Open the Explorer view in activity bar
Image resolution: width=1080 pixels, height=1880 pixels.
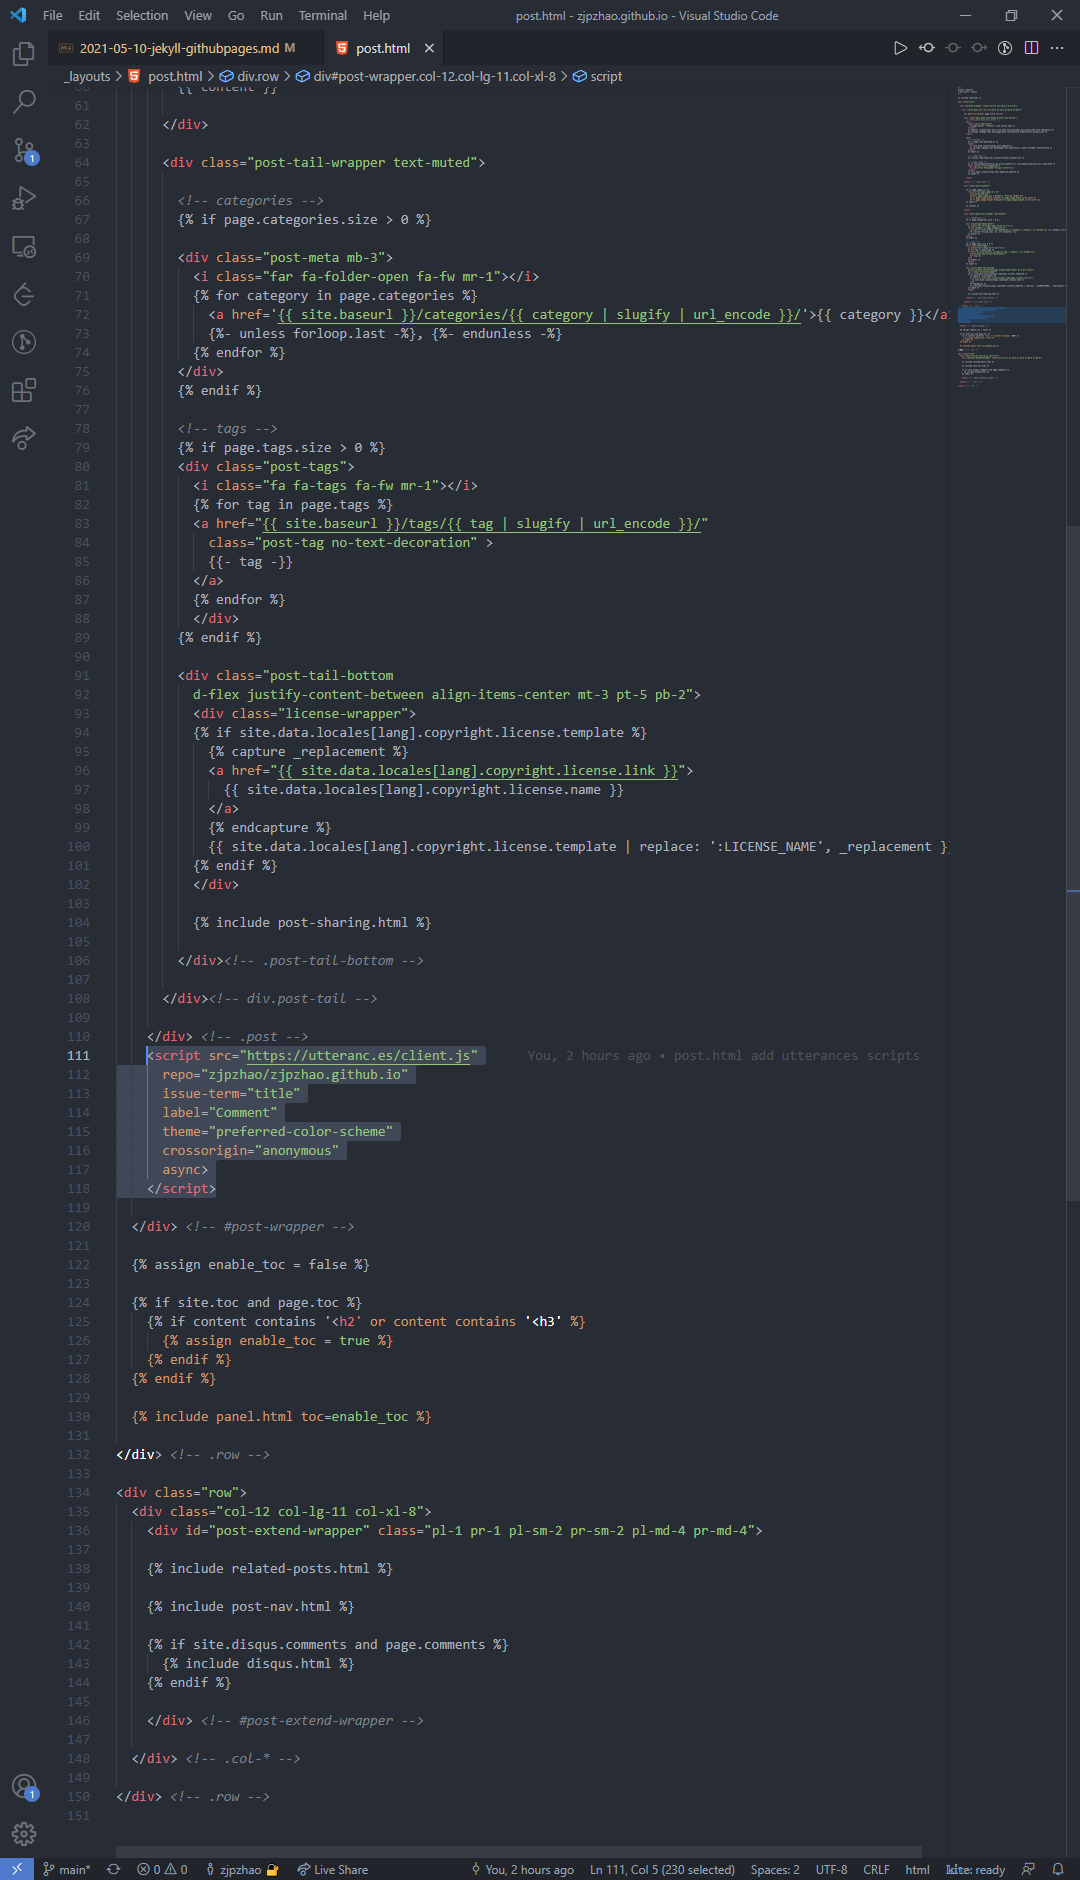(x=24, y=54)
